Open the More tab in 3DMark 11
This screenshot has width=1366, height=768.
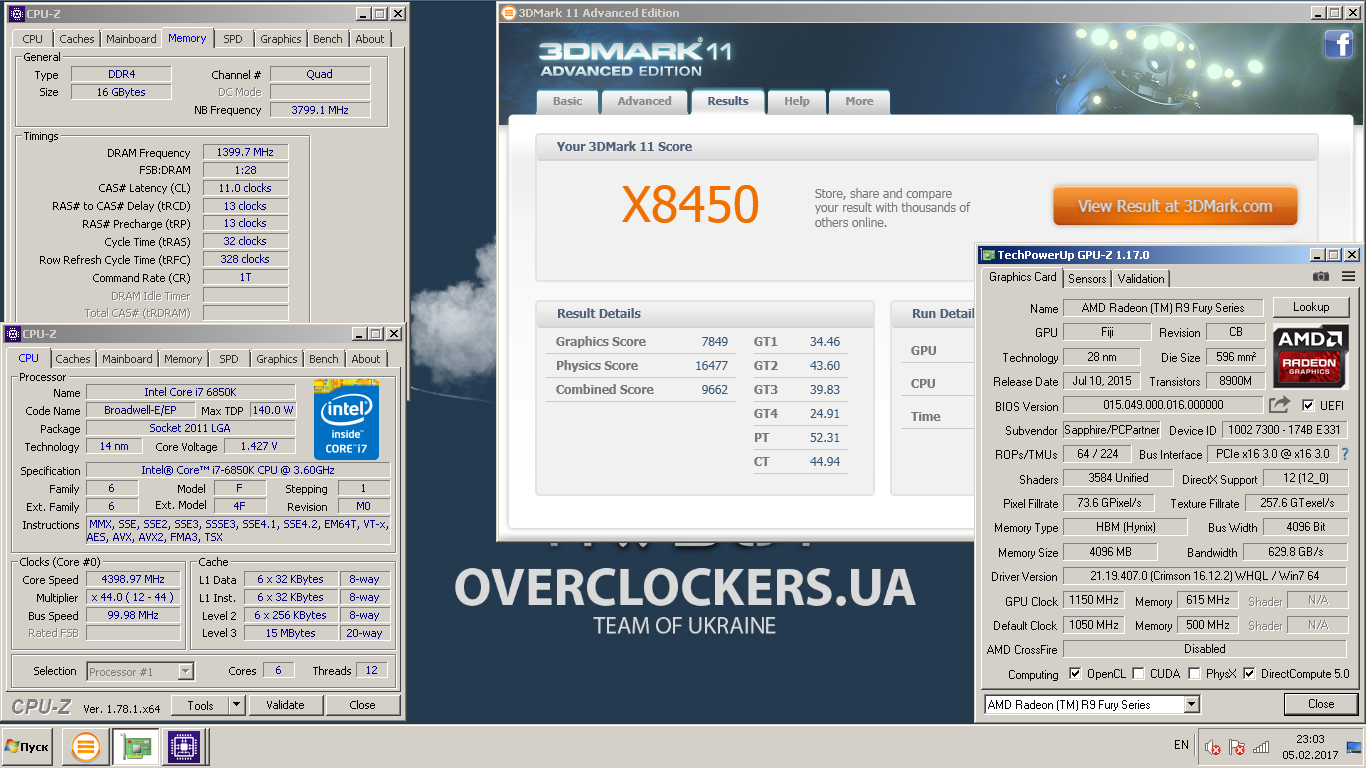[x=859, y=101]
